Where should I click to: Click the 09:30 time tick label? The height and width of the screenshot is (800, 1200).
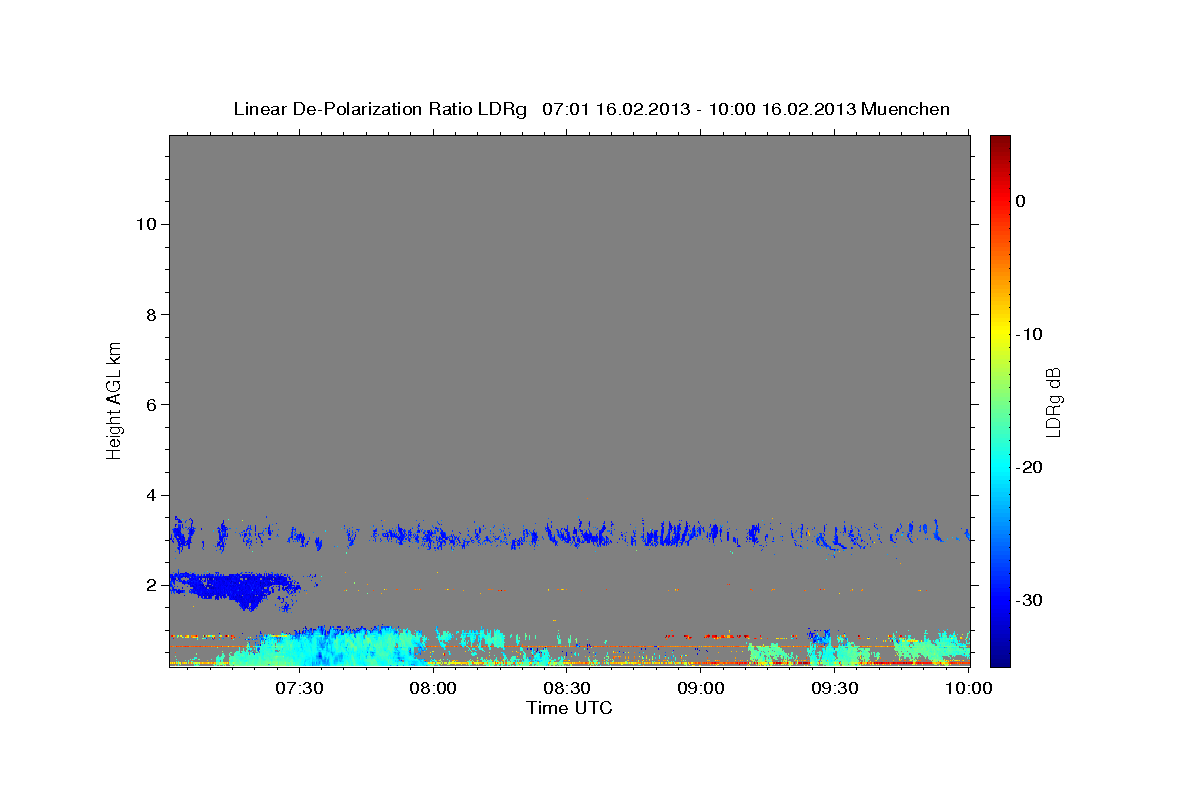click(x=835, y=688)
